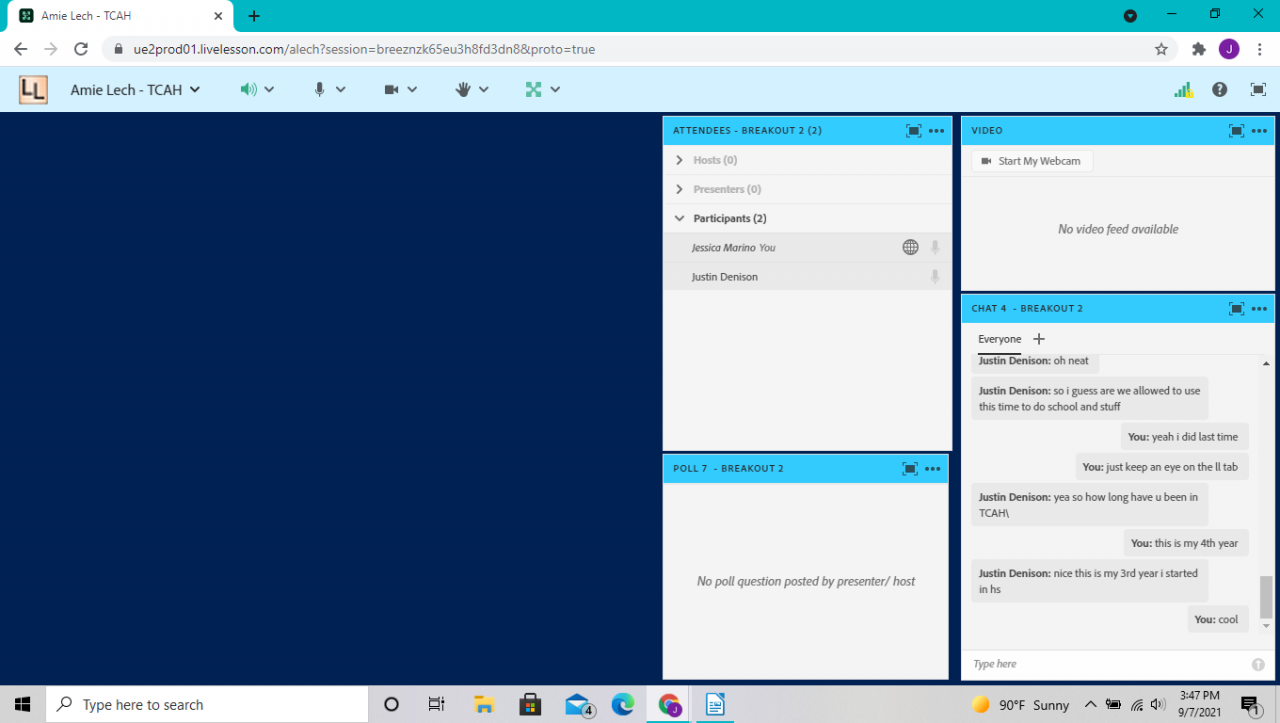The width and height of the screenshot is (1280, 723).
Task: Click the green layout arrows icon
Action: point(534,89)
